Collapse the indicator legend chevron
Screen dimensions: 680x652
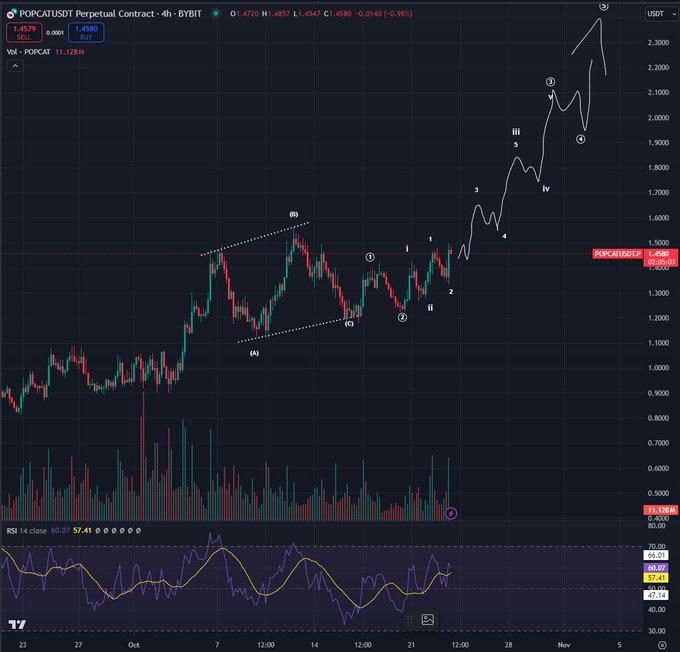[x=15, y=65]
